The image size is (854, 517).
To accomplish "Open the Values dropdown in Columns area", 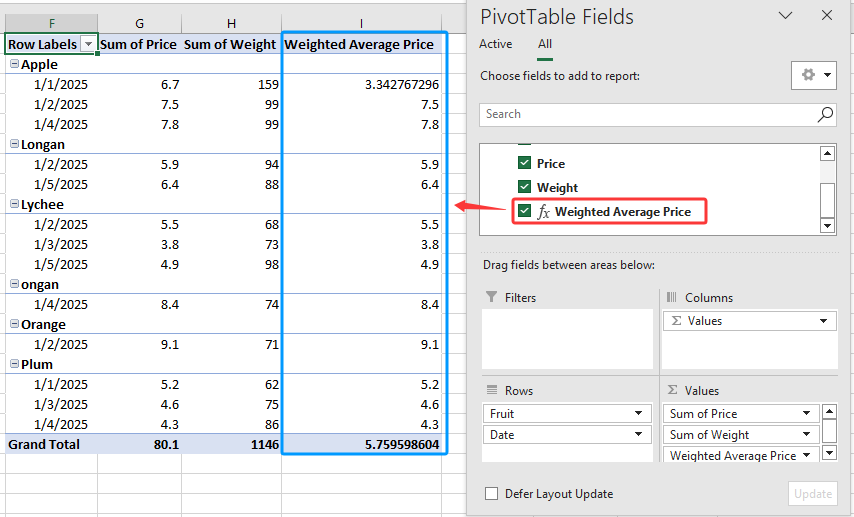I will [824, 321].
